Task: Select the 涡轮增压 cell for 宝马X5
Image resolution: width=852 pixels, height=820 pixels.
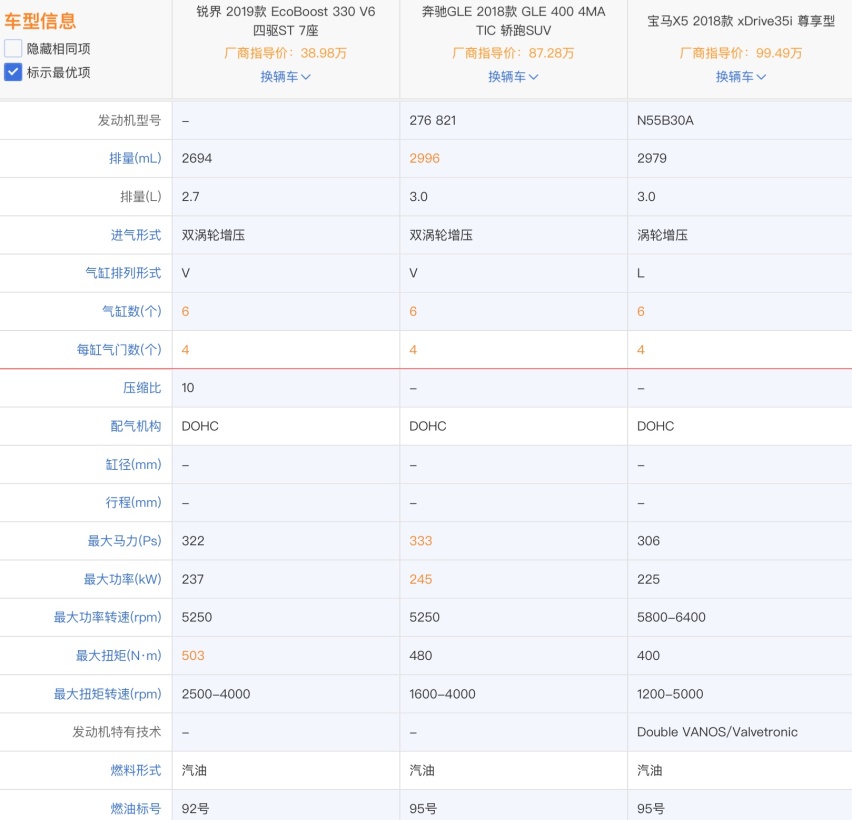Action: [x=662, y=235]
